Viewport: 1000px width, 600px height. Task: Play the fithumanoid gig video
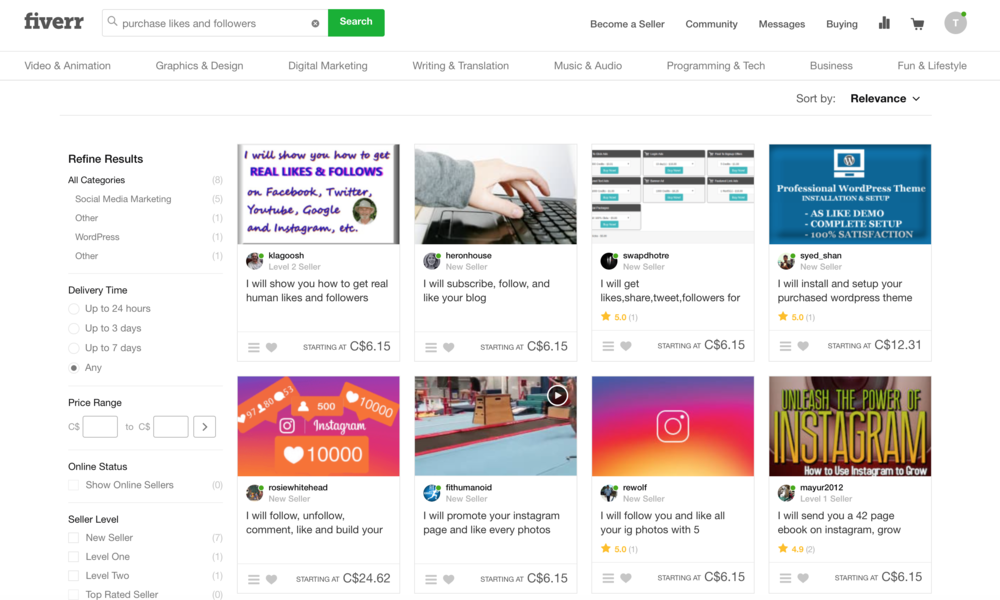pyautogui.click(x=557, y=395)
